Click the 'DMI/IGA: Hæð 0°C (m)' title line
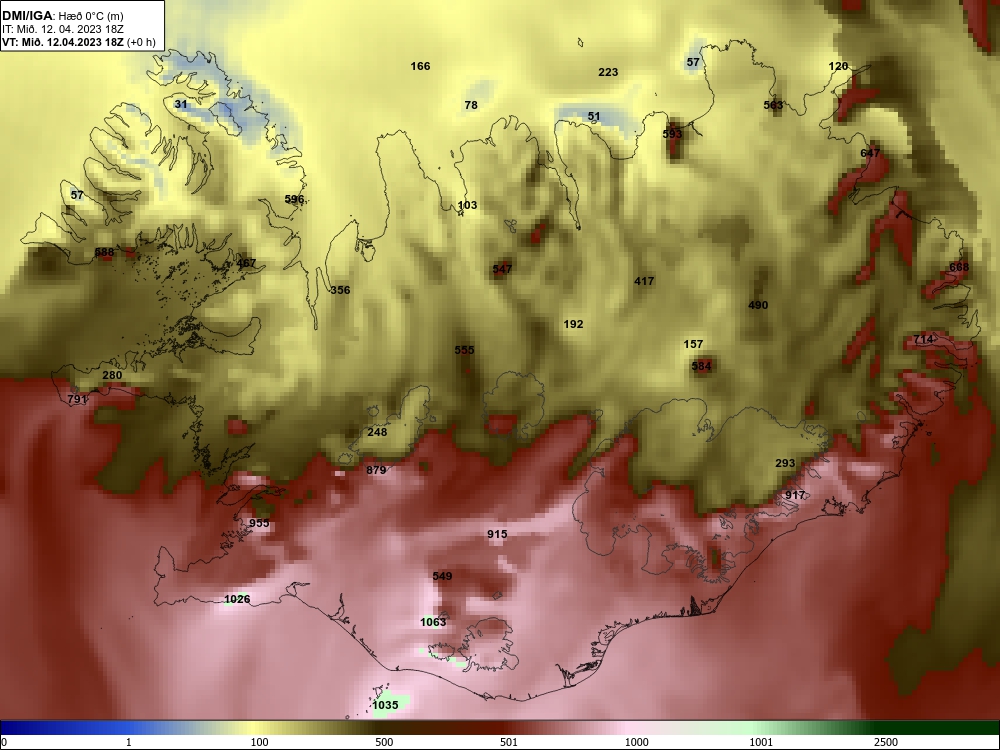 [62, 16]
